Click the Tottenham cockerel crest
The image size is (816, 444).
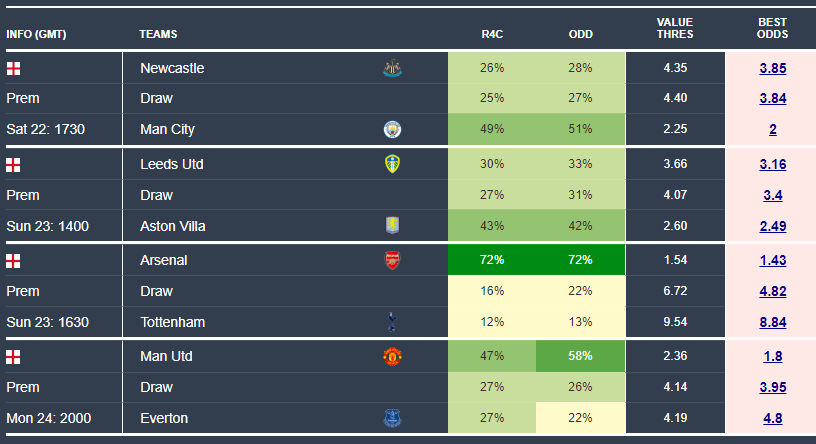391,321
